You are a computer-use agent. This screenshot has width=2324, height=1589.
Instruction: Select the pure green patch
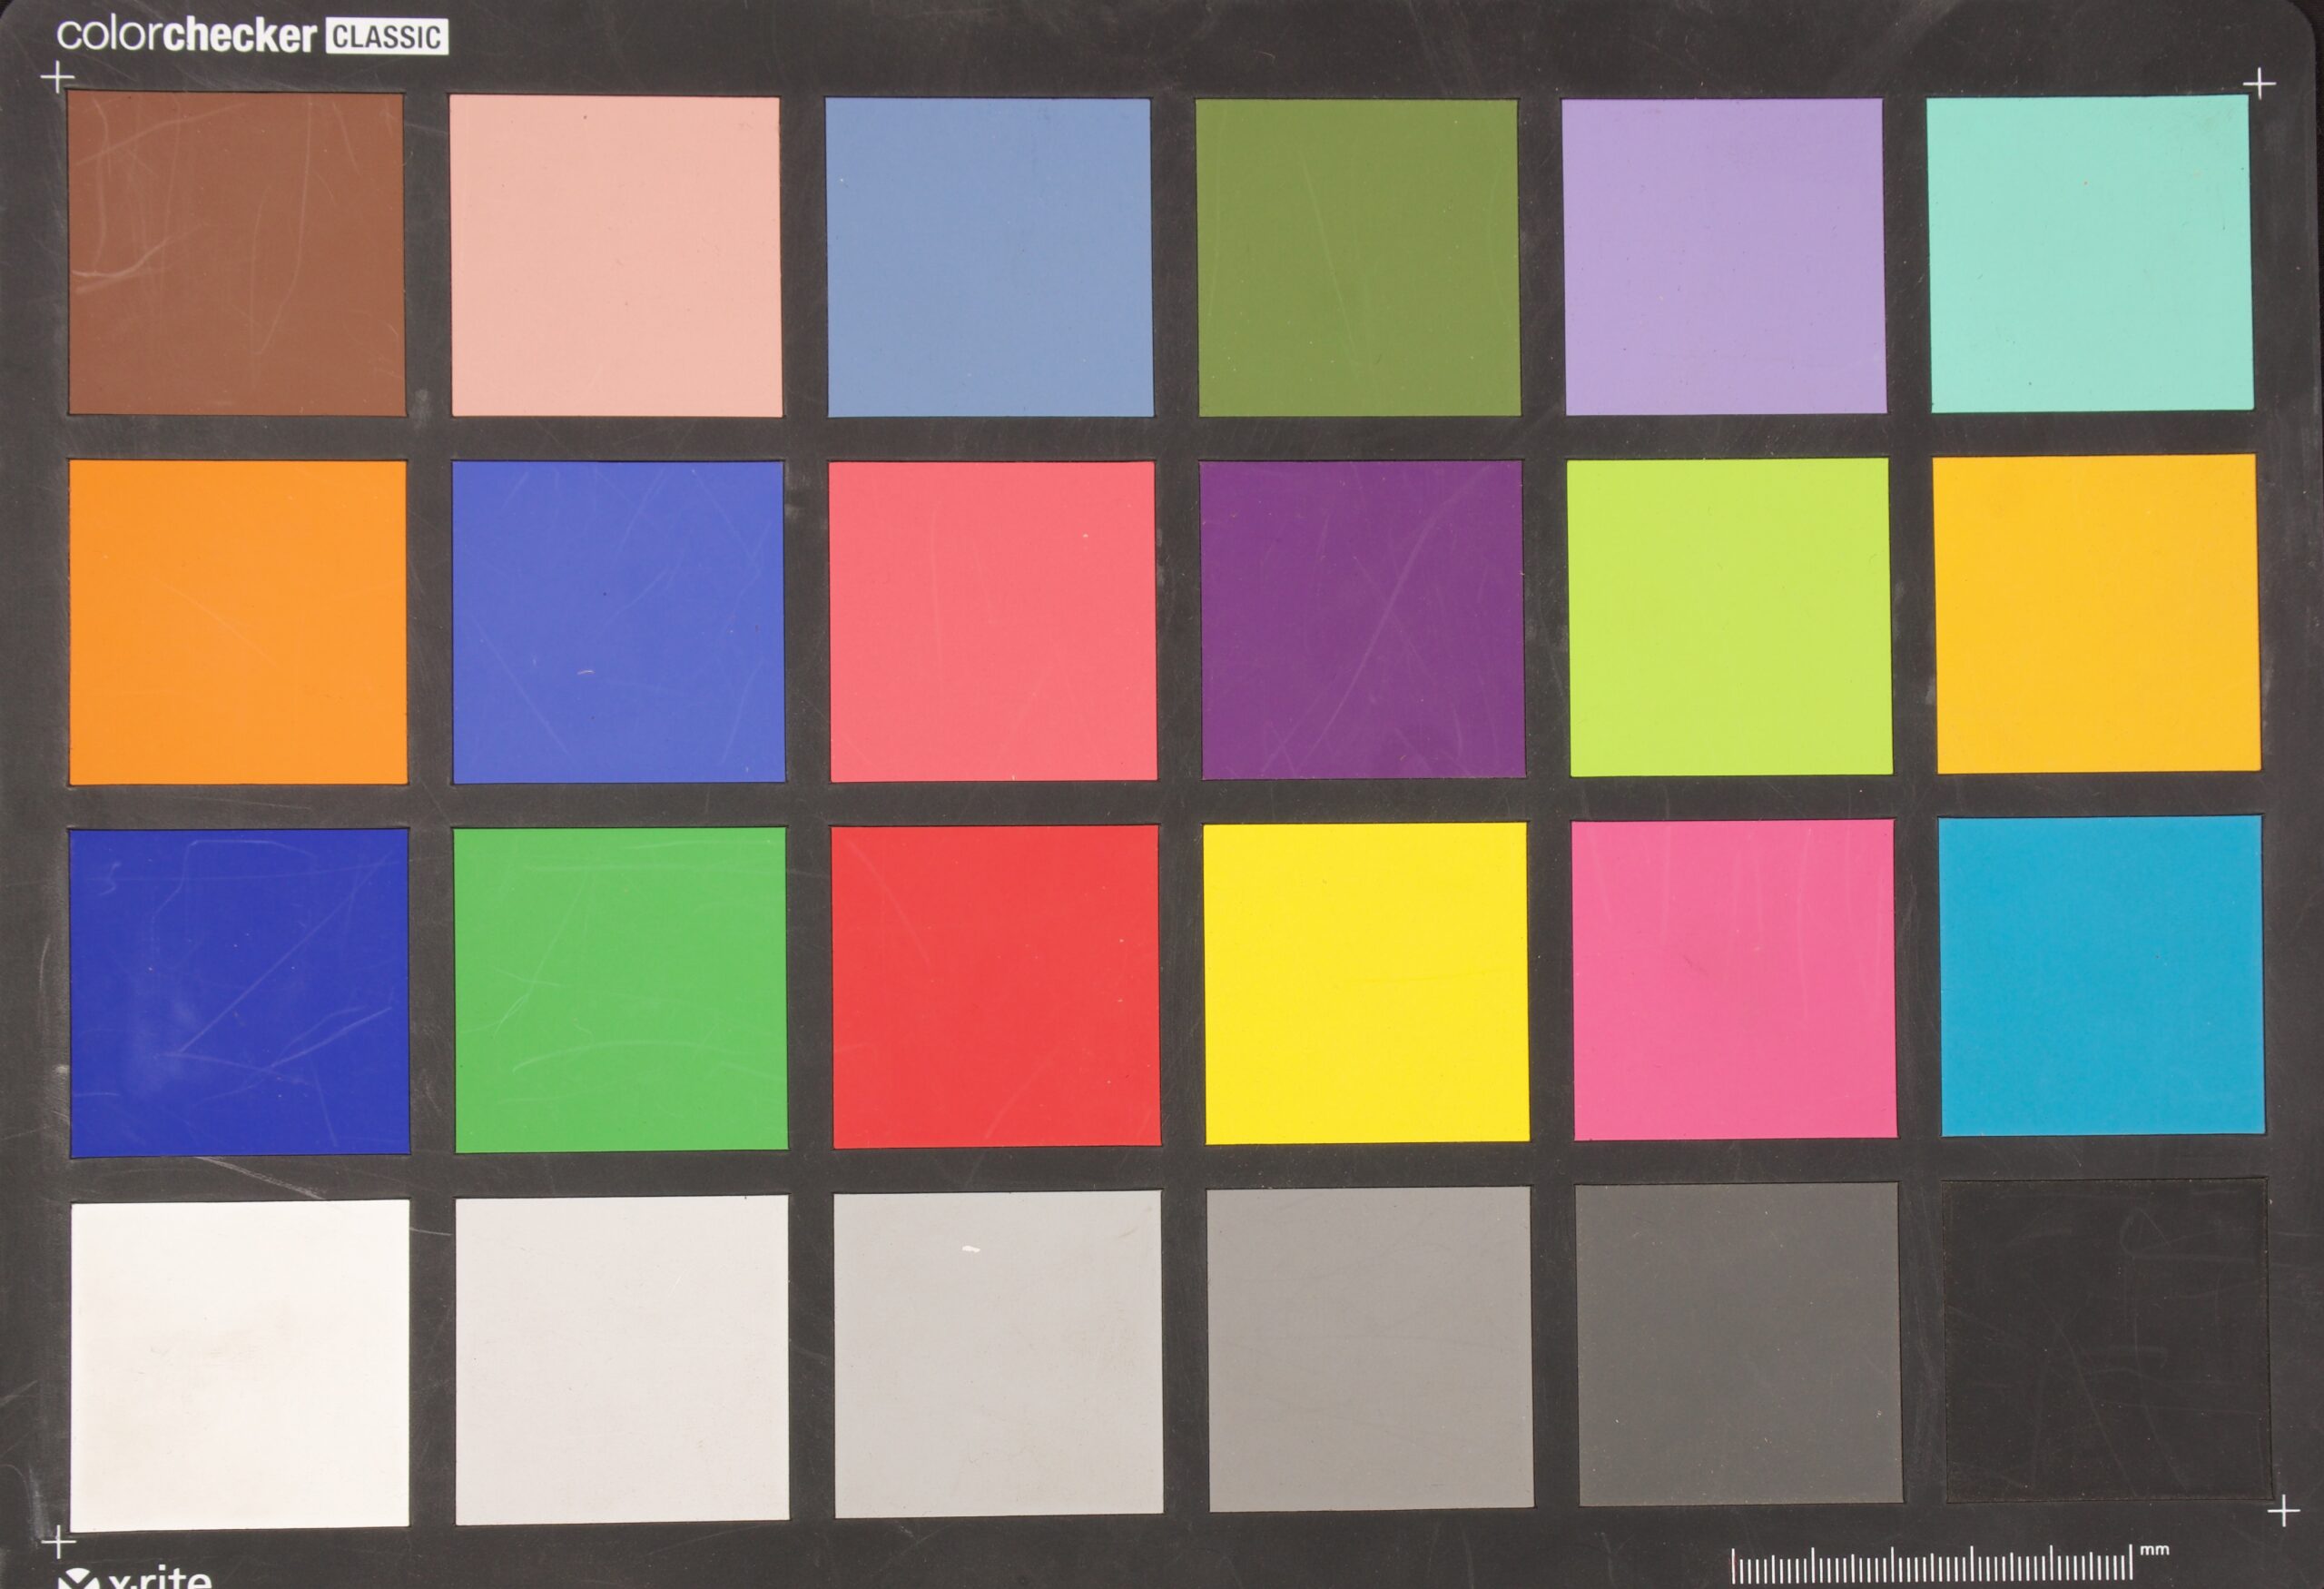620,989
